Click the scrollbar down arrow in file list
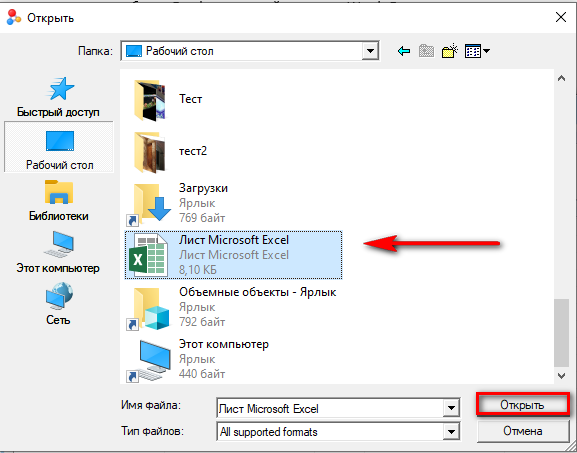Image resolution: width=577 pixels, height=453 pixels. [x=562, y=376]
